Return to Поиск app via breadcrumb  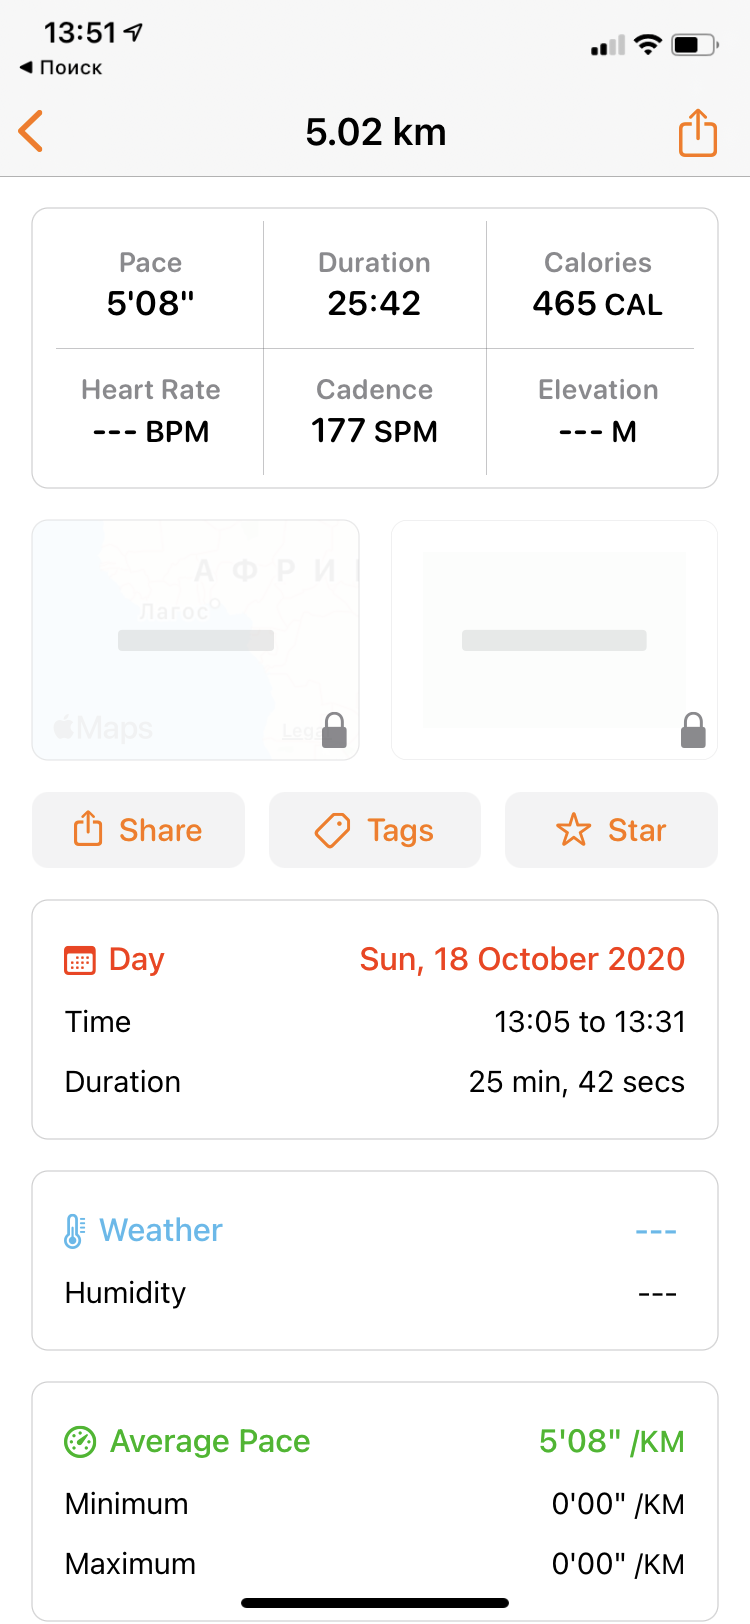point(61,68)
